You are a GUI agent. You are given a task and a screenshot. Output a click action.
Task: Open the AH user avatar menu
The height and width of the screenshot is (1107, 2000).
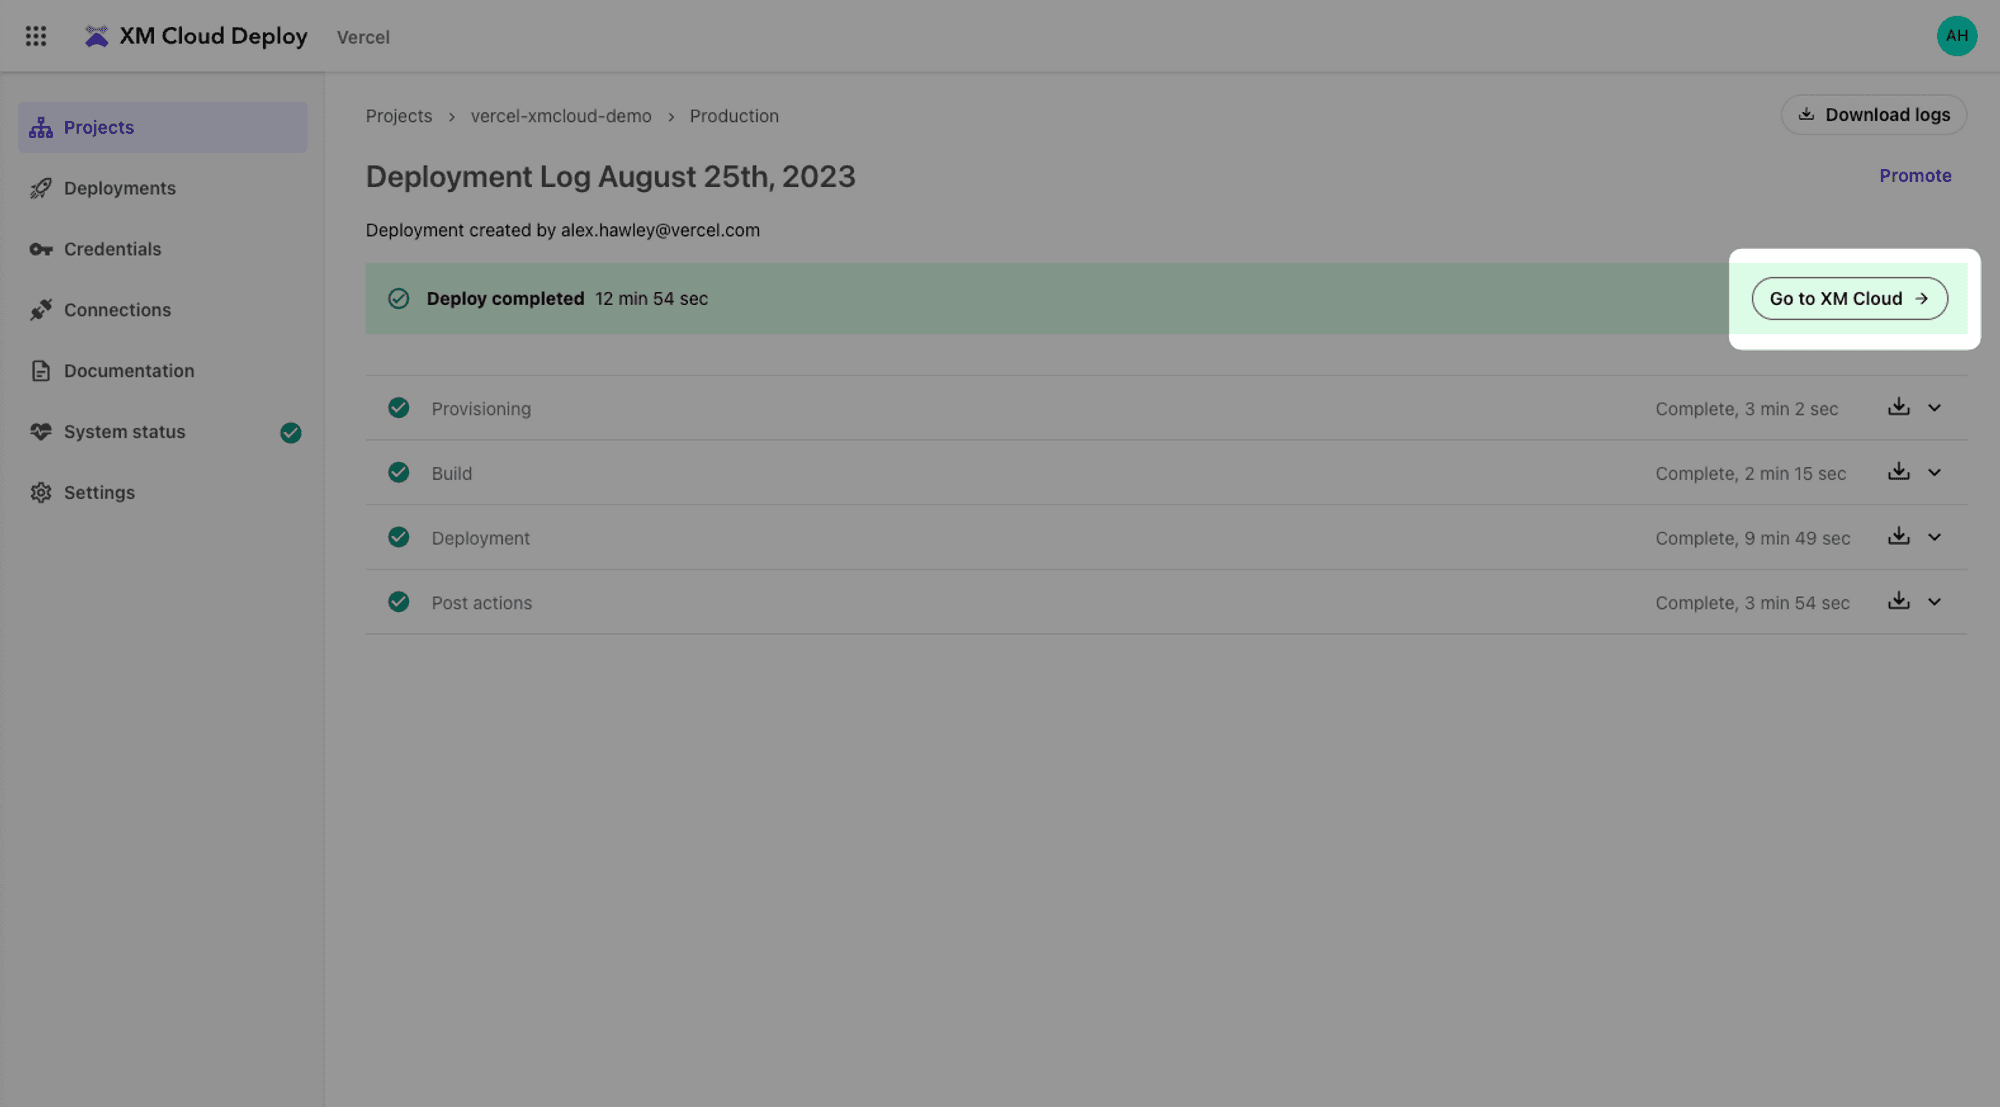tap(1956, 36)
